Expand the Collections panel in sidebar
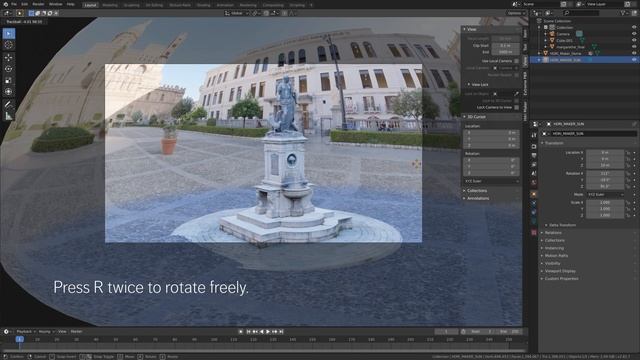The height and width of the screenshot is (360, 640). (x=477, y=191)
